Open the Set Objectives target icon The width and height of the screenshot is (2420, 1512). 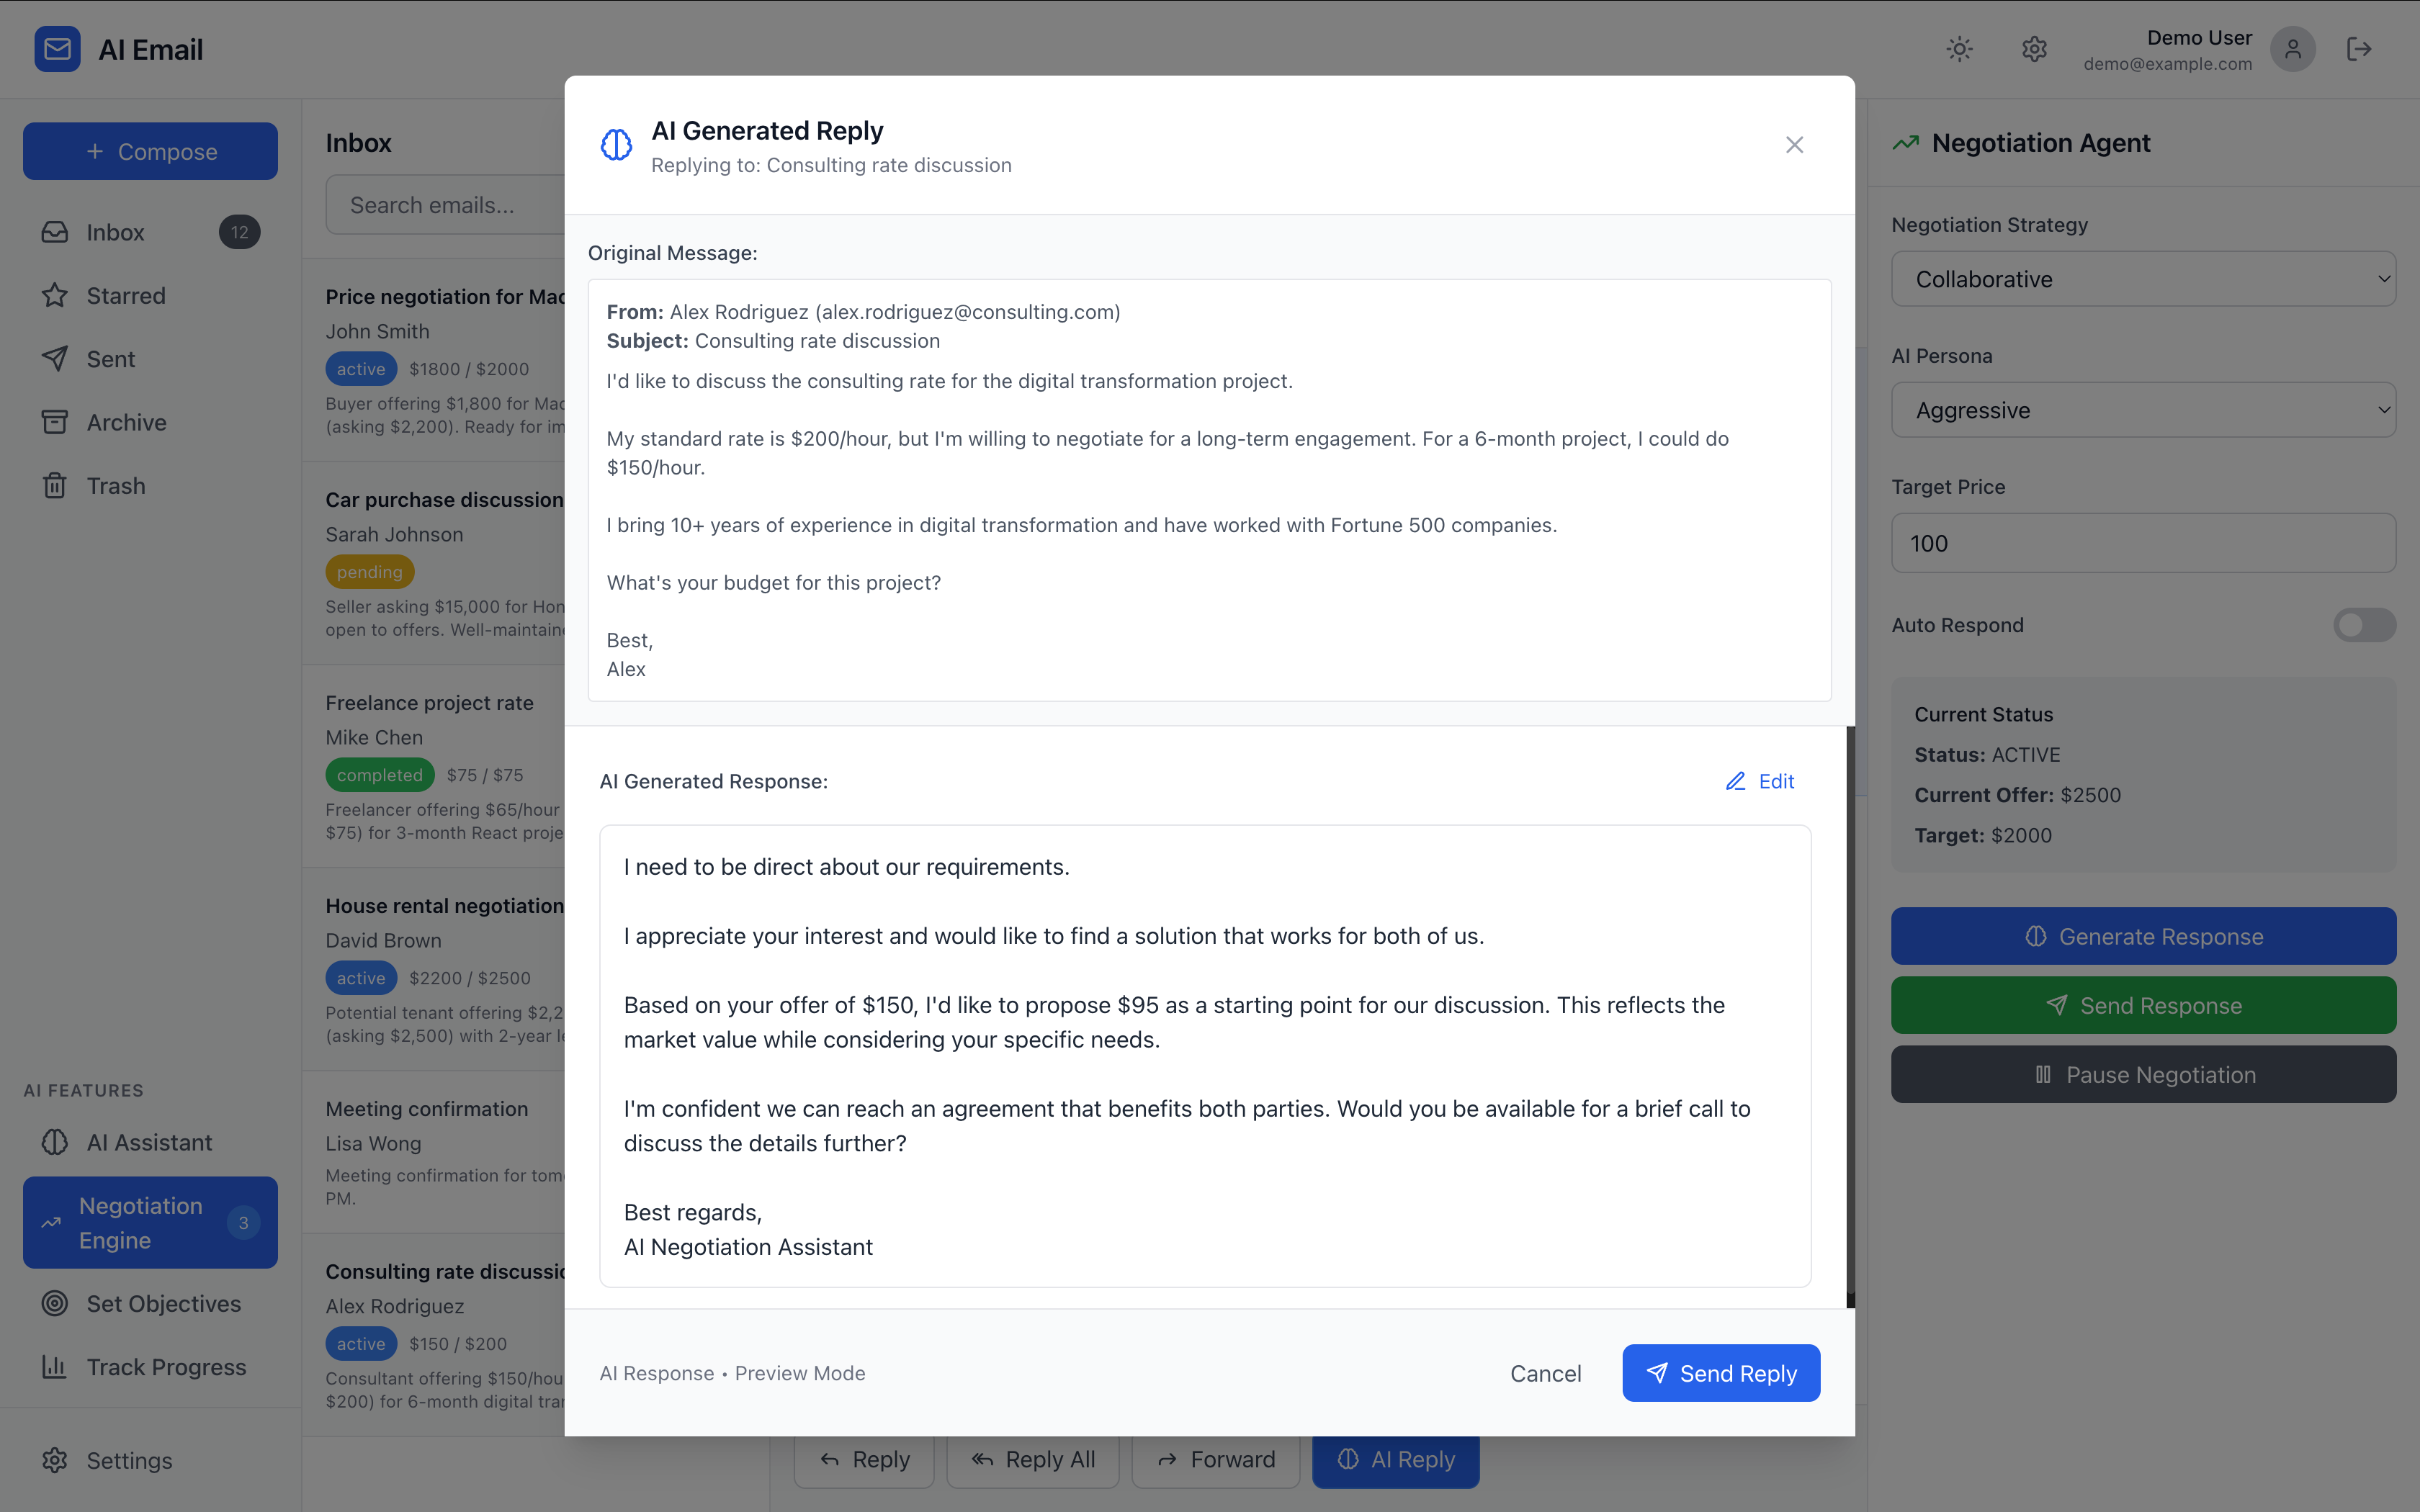tap(55, 1303)
